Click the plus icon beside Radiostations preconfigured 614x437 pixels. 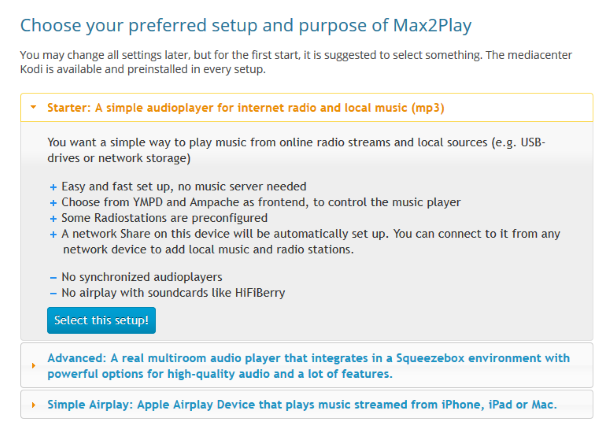53,218
